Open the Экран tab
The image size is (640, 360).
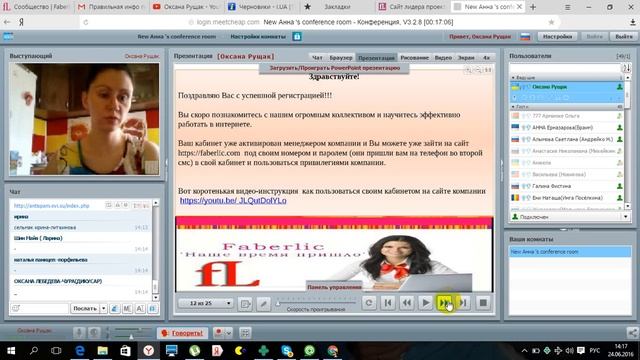click(x=466, y=58)
